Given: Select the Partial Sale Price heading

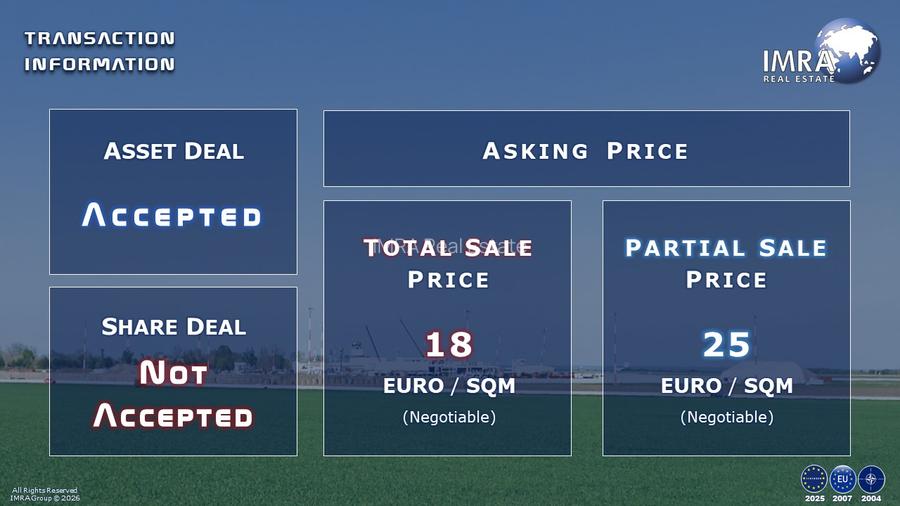Looking at the screenshot, I should tap(726, 263).
